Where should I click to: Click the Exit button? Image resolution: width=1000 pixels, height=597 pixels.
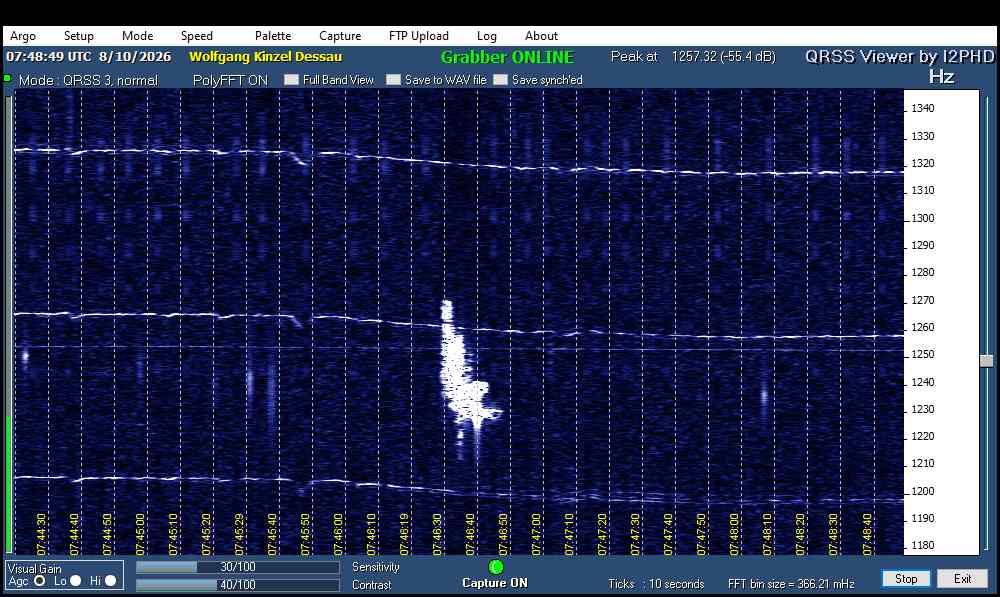point(962,579)
